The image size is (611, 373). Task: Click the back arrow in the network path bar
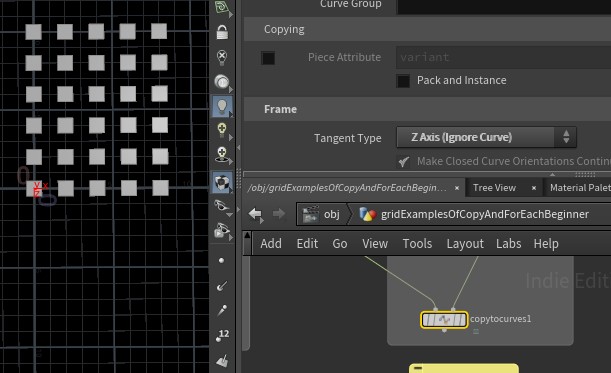coord(255,214)
